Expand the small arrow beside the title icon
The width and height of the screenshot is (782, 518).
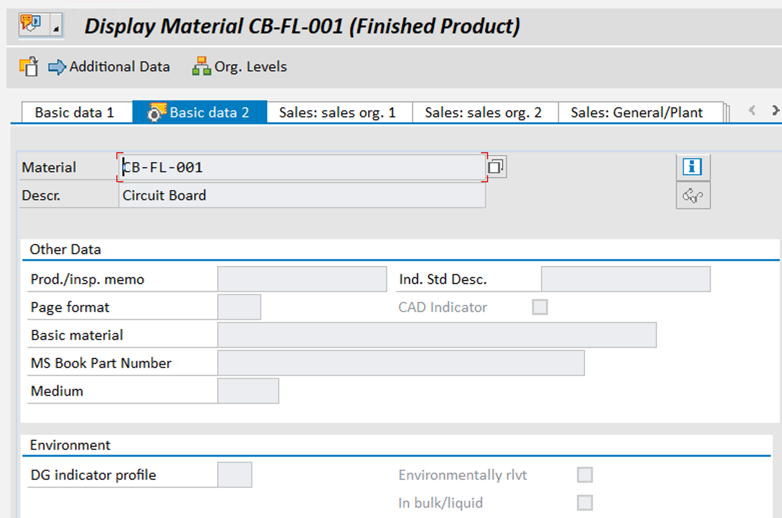tap(56, 25)
